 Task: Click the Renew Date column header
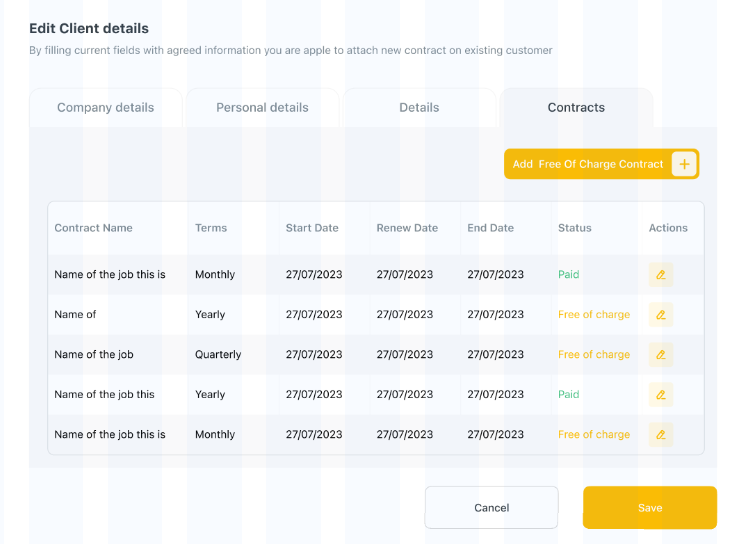click(x=407, y=228)
